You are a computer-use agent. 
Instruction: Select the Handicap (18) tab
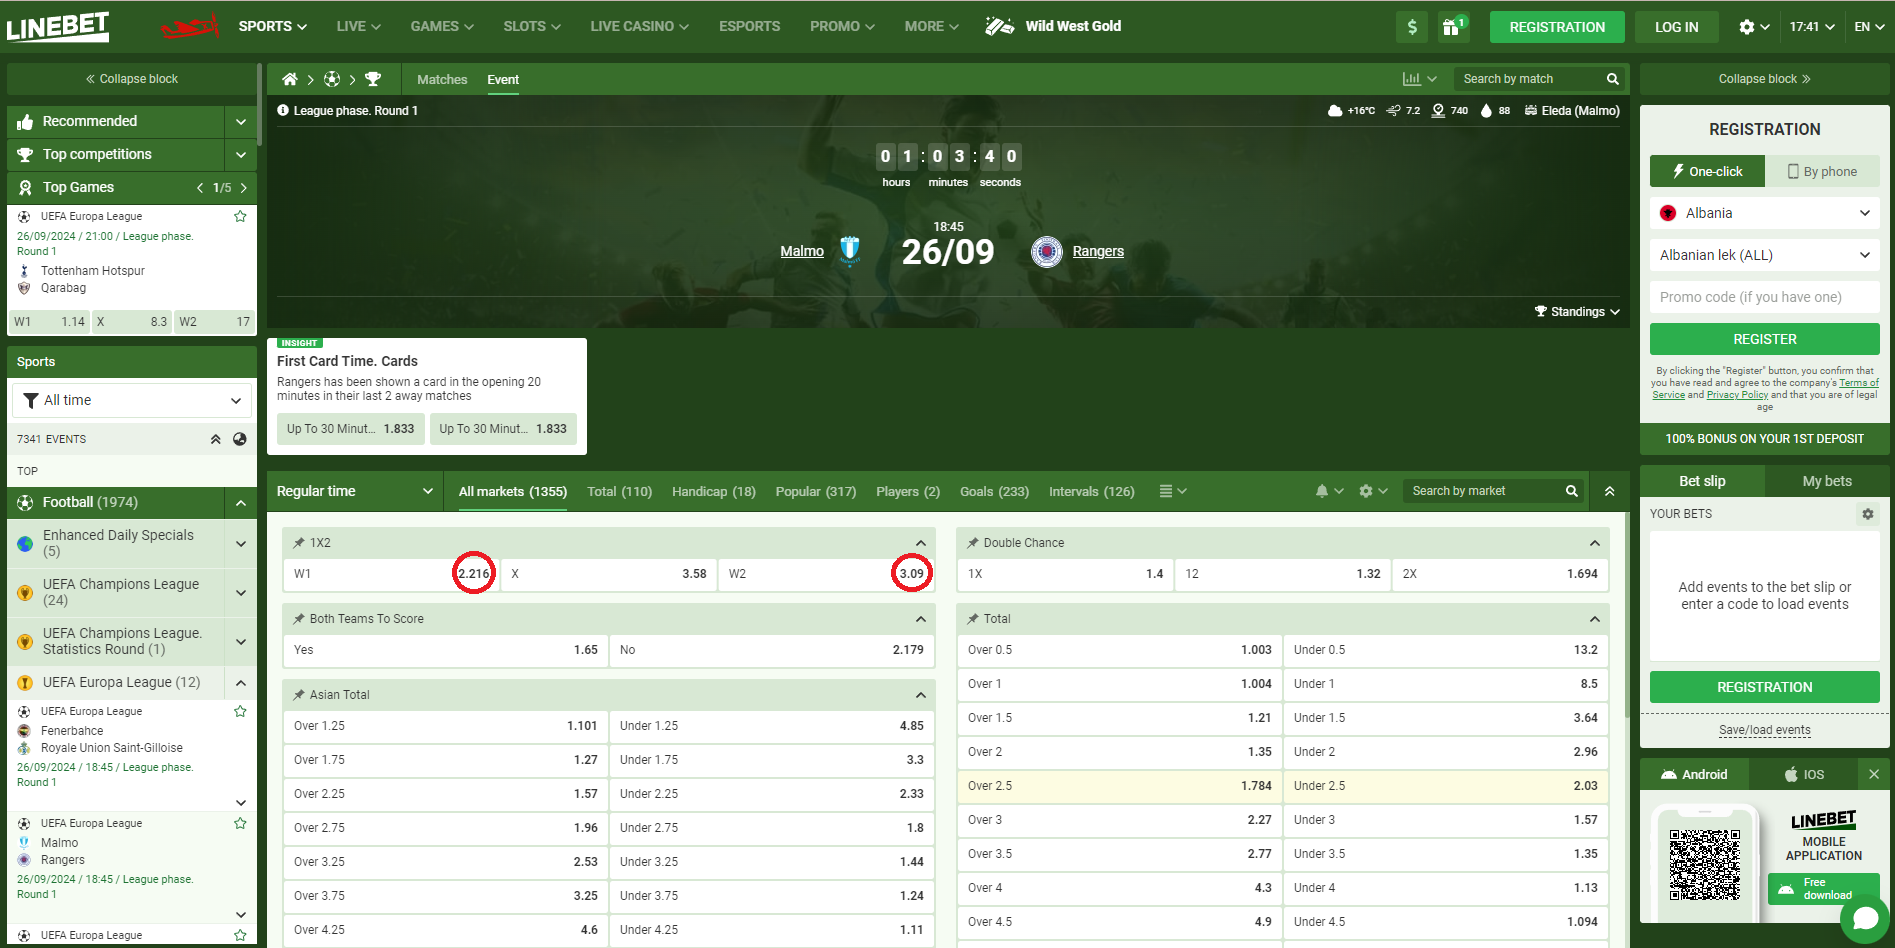[714, 491]
